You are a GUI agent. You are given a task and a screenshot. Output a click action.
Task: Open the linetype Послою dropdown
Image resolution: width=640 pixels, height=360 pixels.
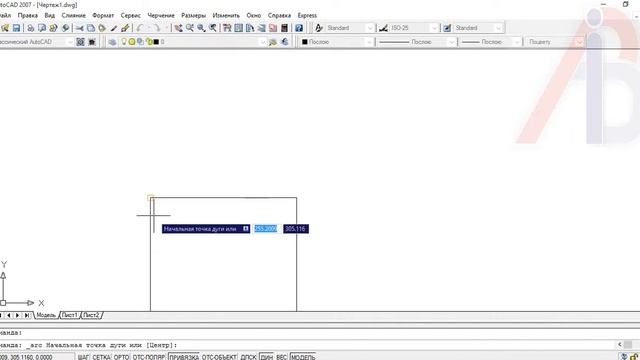pyautogui.click(x=417, y=42)
